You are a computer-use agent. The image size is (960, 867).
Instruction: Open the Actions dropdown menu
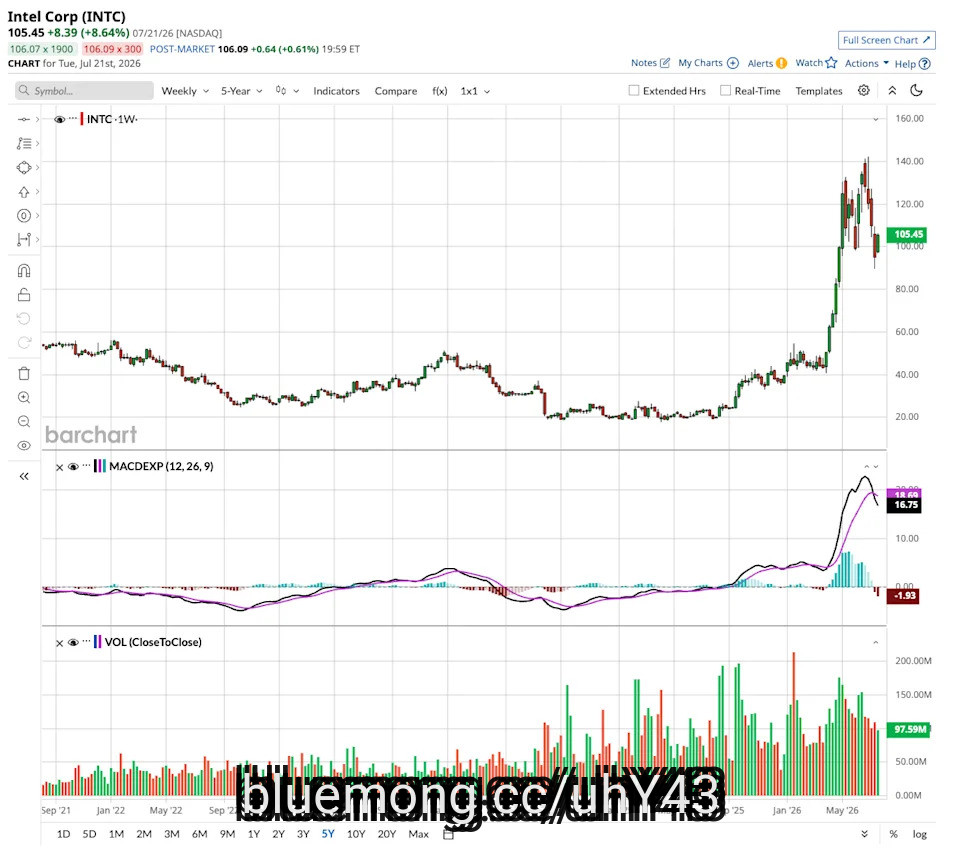[866, 63]
